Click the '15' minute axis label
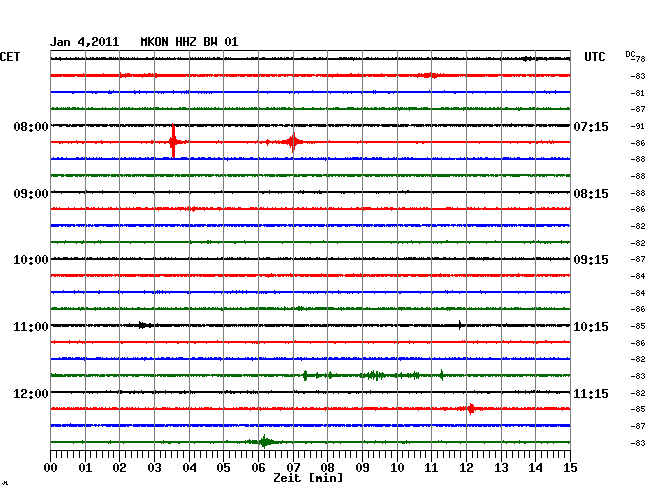The image size is (650, 494). click(570, 468)
